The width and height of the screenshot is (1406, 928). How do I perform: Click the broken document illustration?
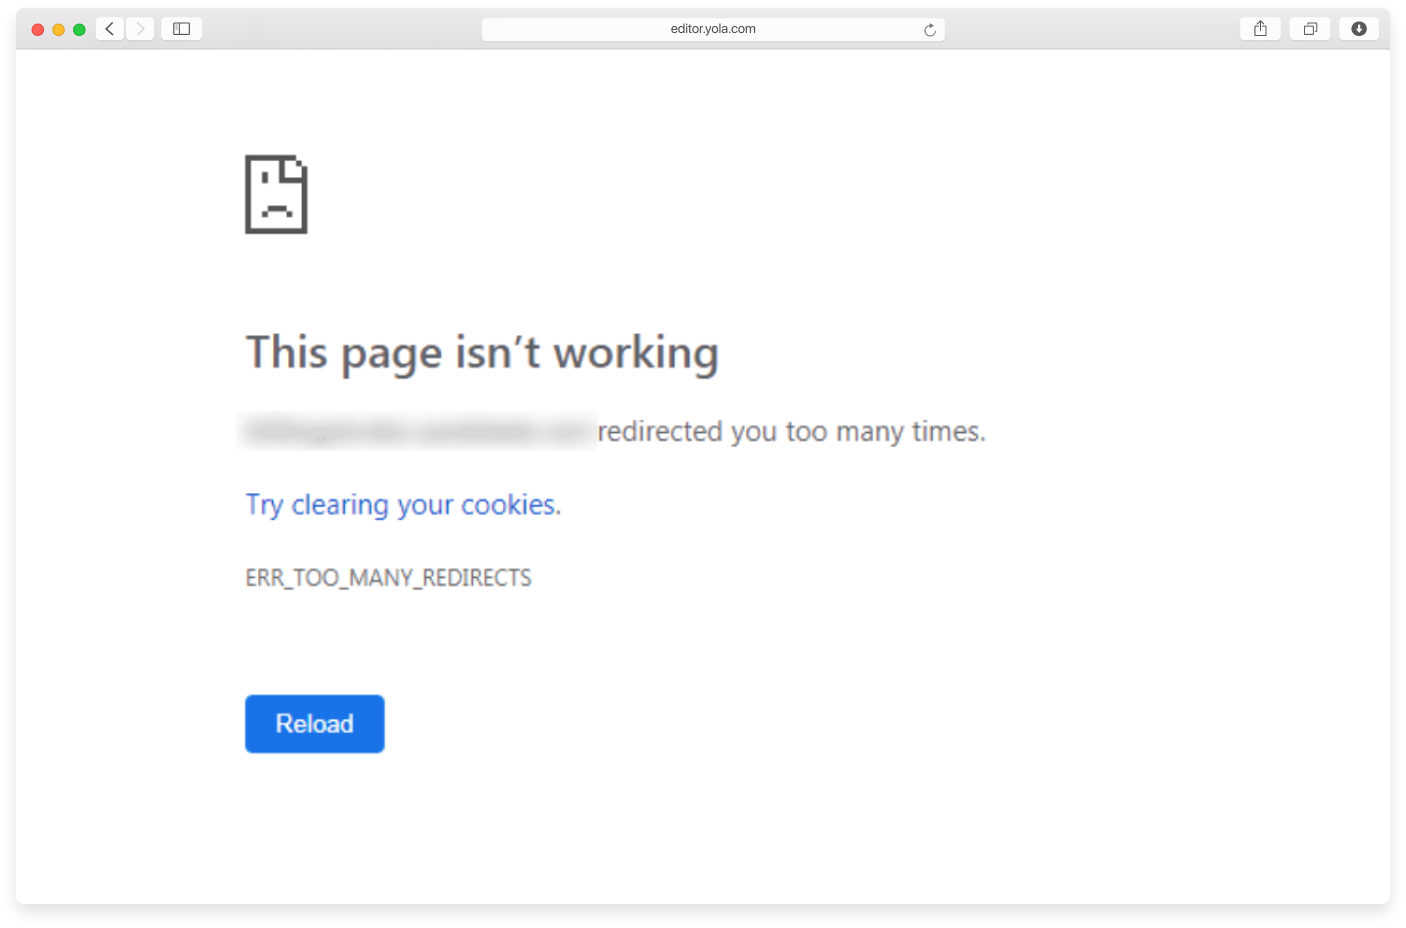[x=276, y=195]
